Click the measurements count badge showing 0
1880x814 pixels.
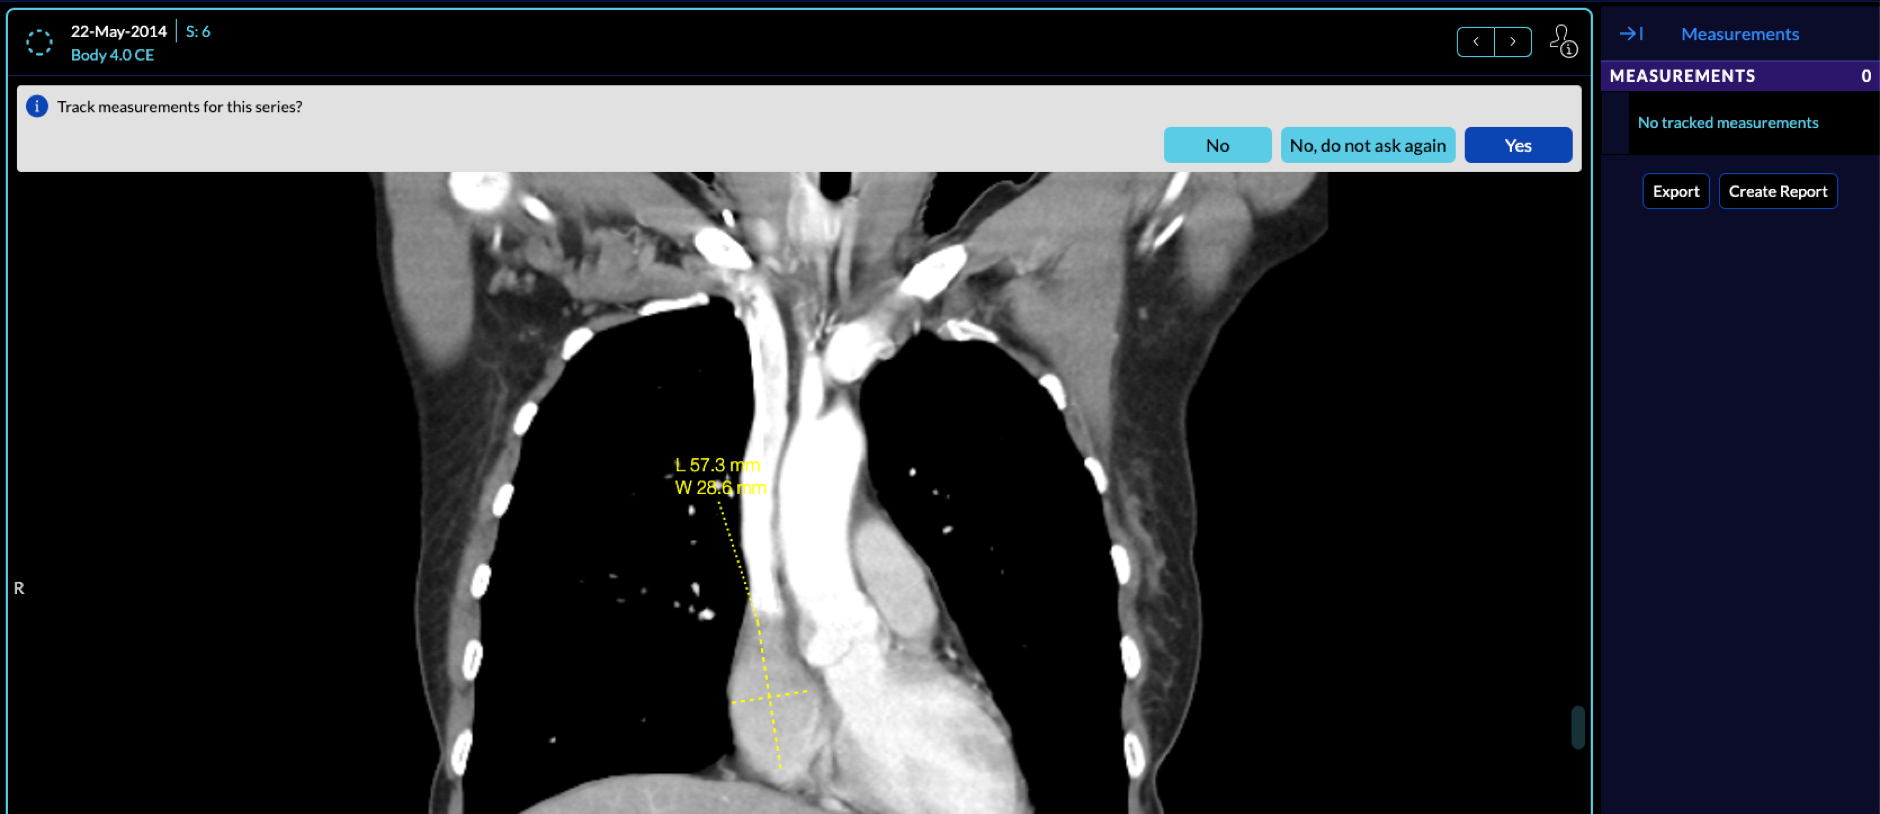pos(1865,76)
